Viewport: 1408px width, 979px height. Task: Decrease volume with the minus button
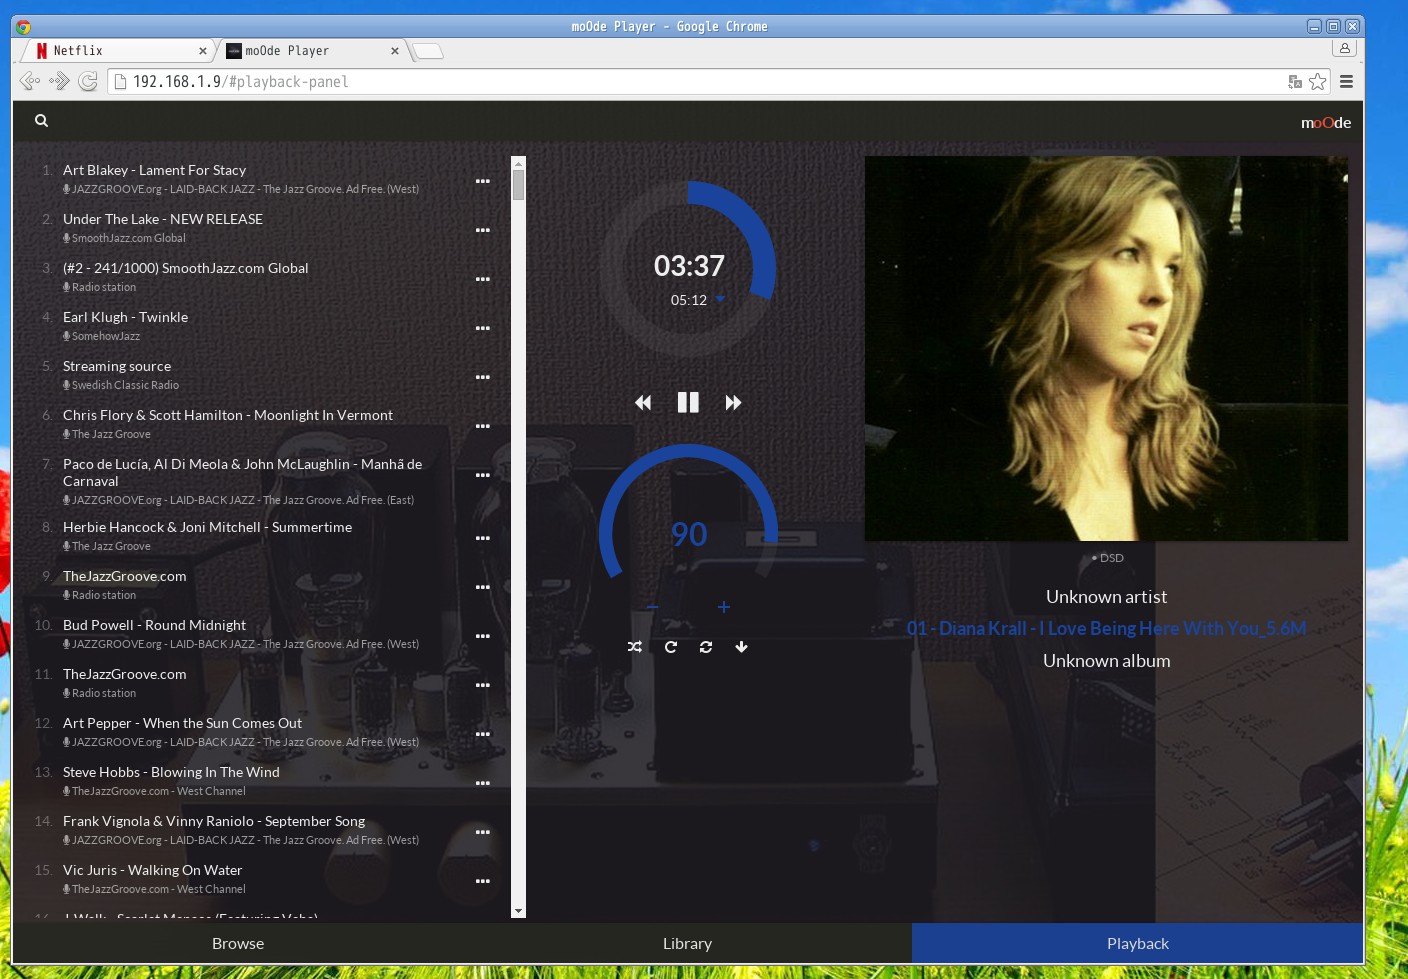[x=653, y=607]
